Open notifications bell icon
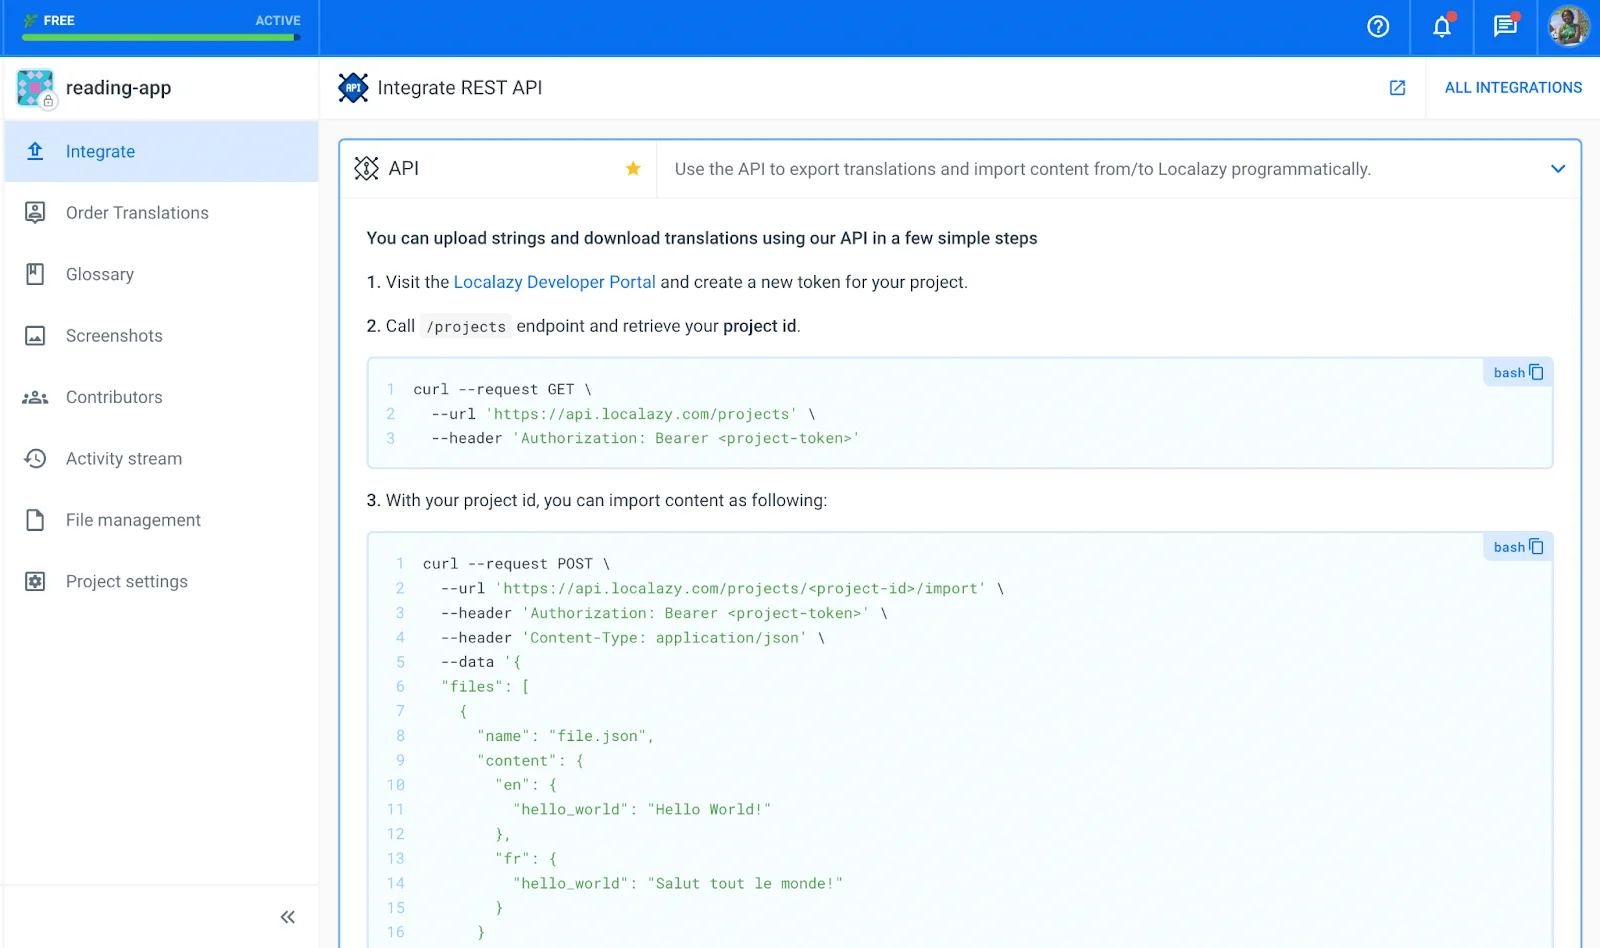The height and width of the screenshot is (948, 1600). click(x=1441, y=27)
